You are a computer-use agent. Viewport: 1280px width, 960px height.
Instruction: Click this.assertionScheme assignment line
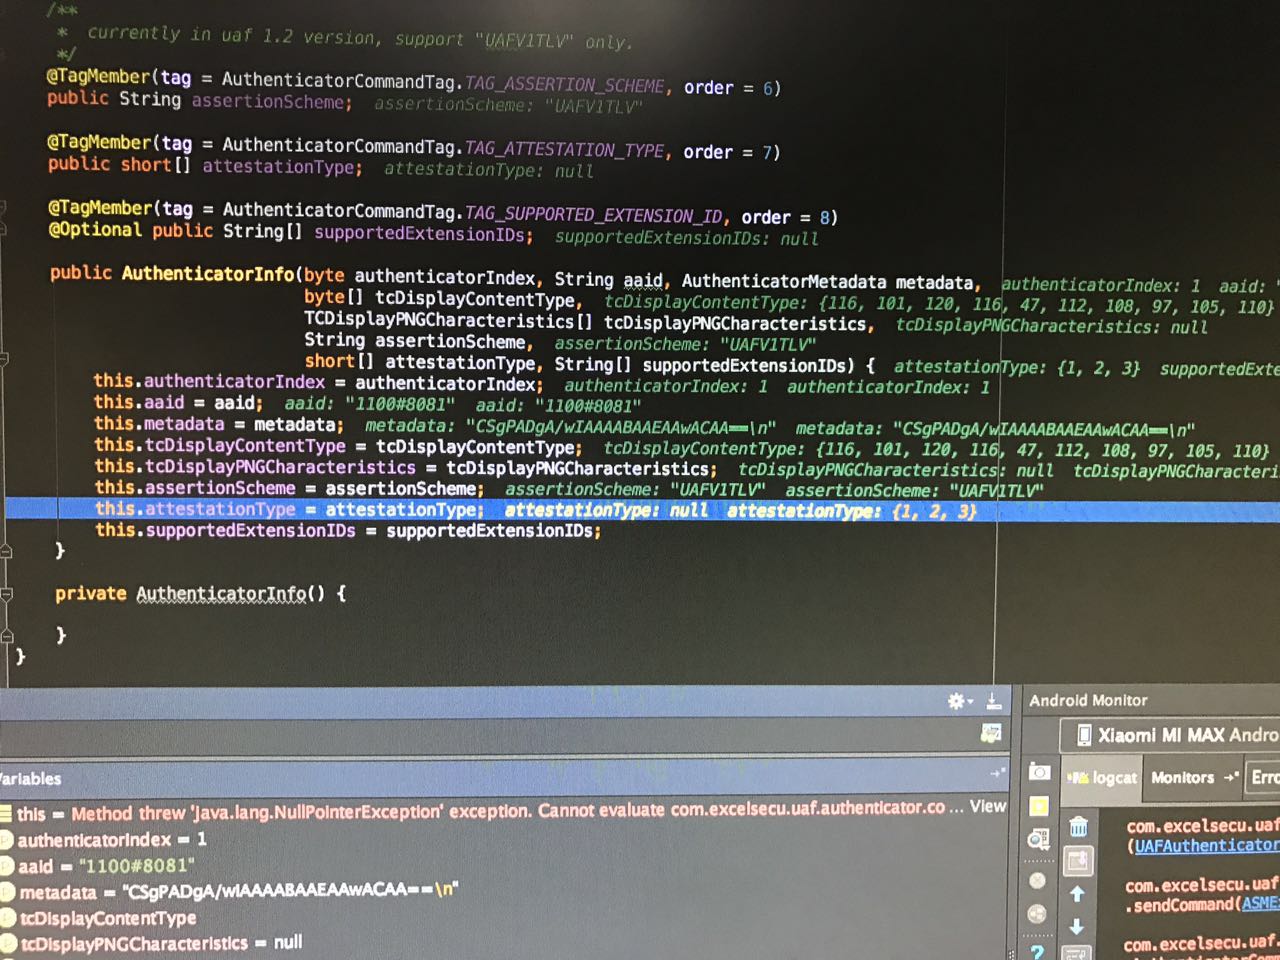pos(290,489)
